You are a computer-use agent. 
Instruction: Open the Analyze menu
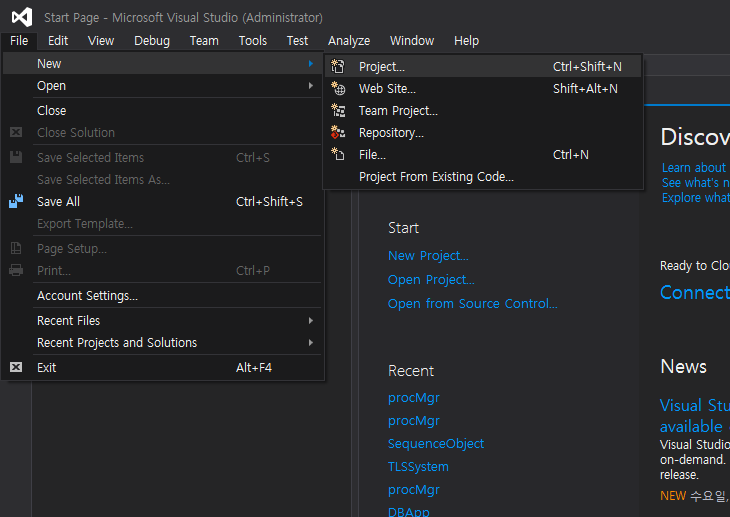349,41
